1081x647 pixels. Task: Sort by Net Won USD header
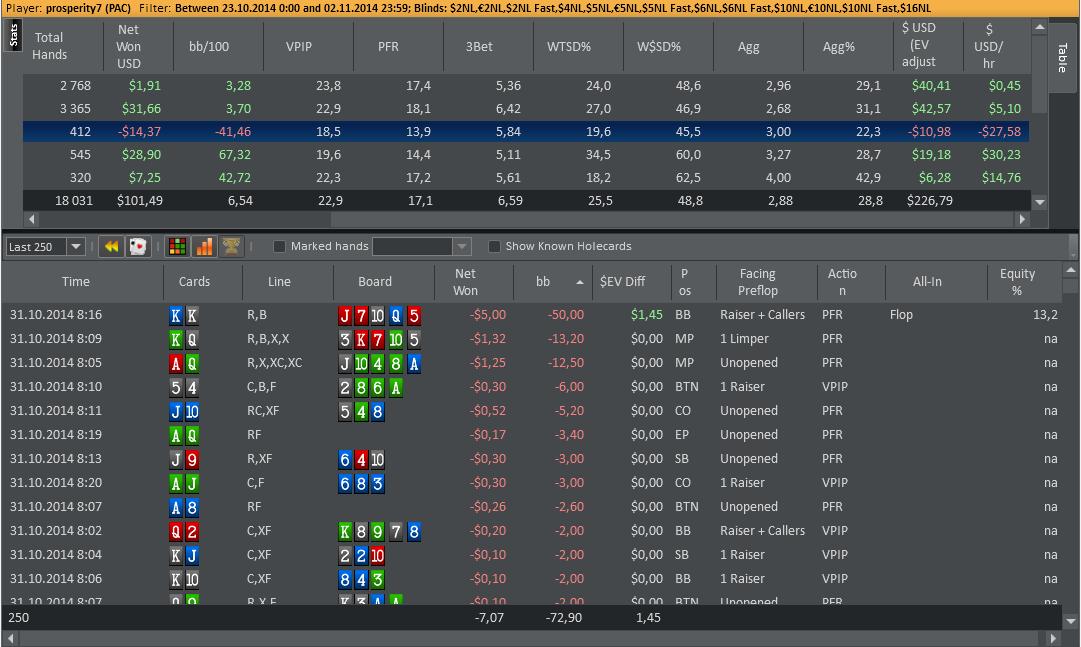tap(128, 46)
